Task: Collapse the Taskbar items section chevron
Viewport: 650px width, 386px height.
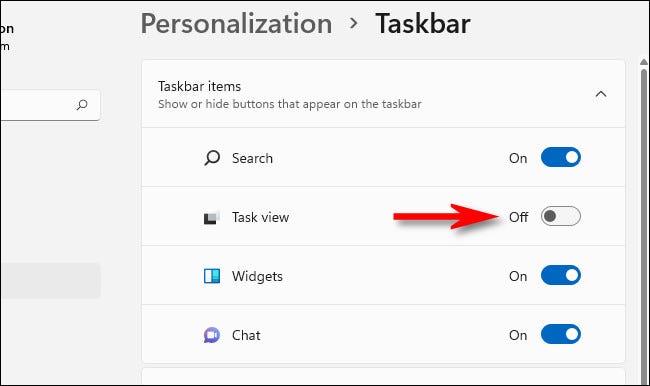Action: pos(601,94)
